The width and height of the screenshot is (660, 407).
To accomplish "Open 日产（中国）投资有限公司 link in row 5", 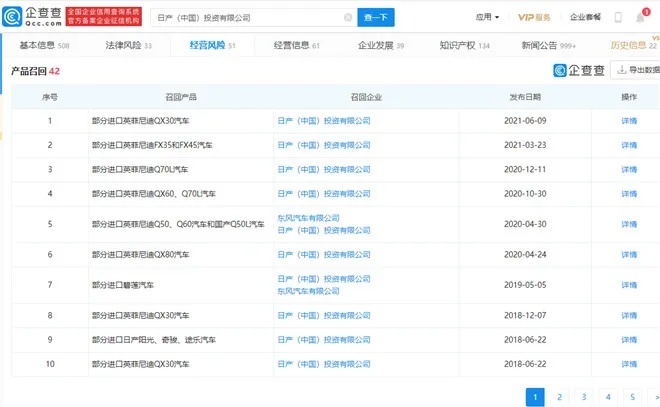I will pyautogui.click(x=324, y=230).
